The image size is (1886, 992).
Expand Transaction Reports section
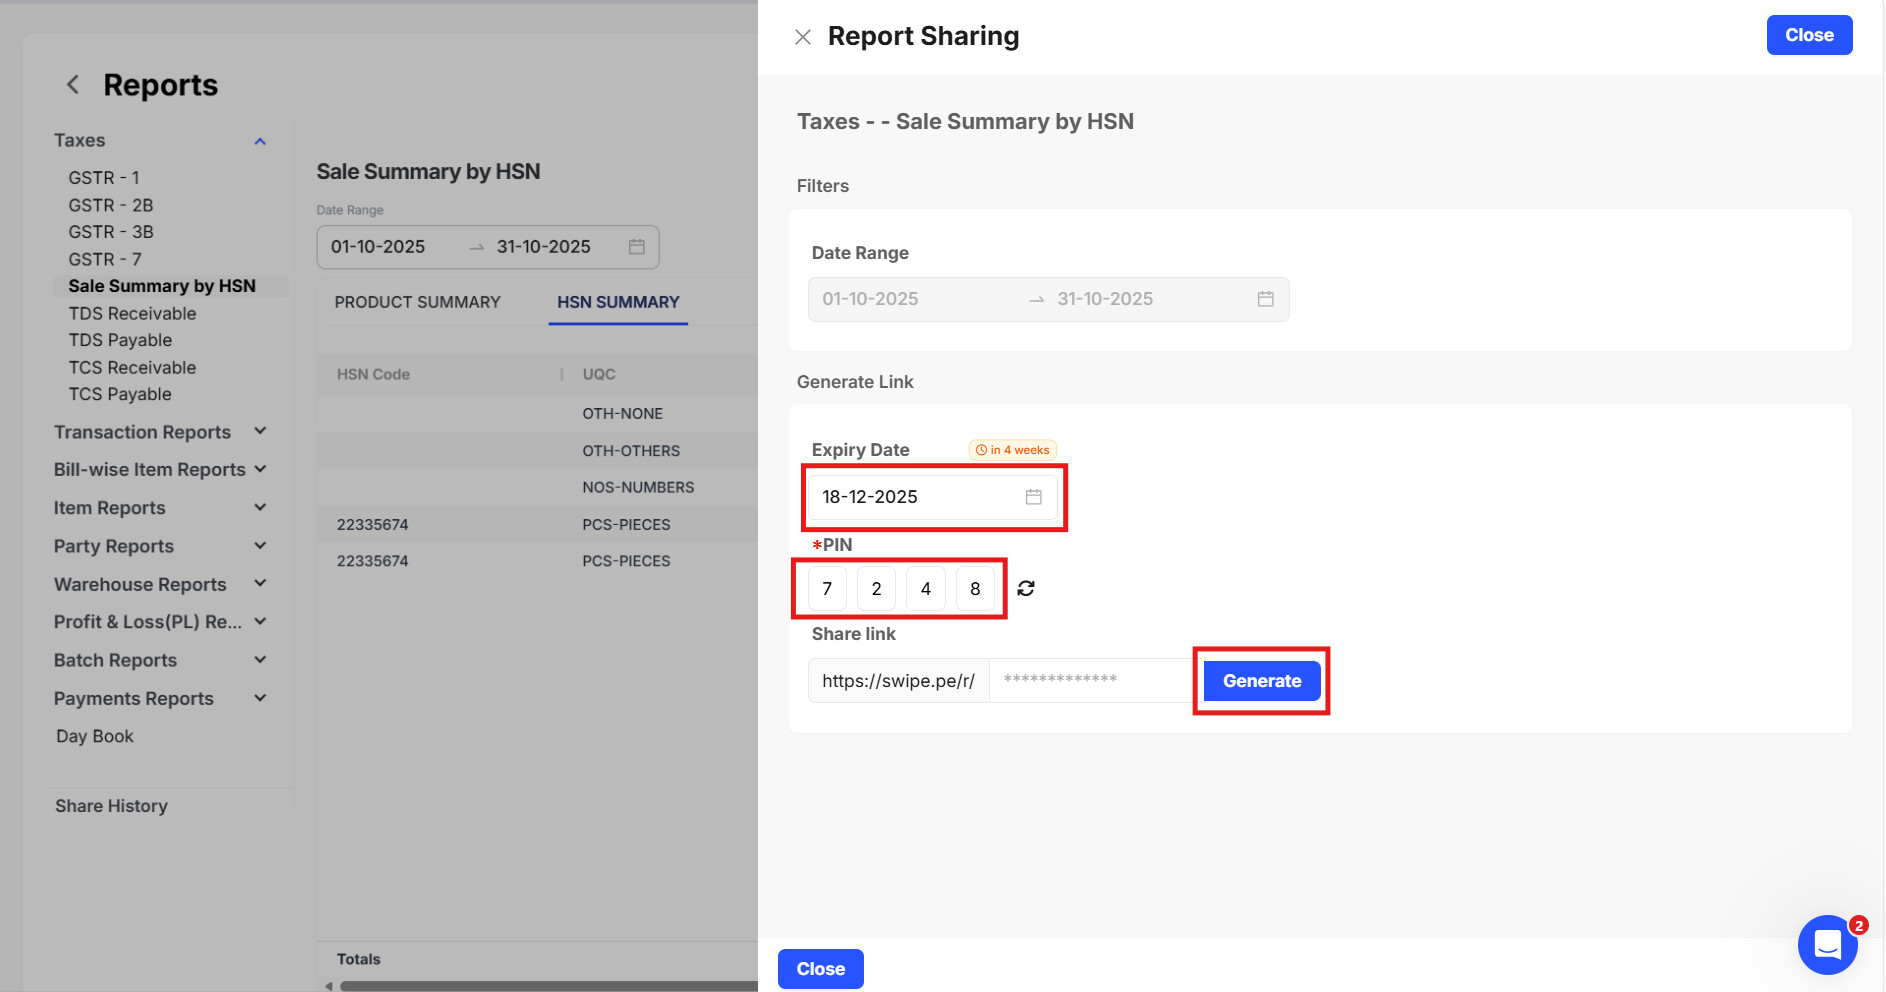260,431
